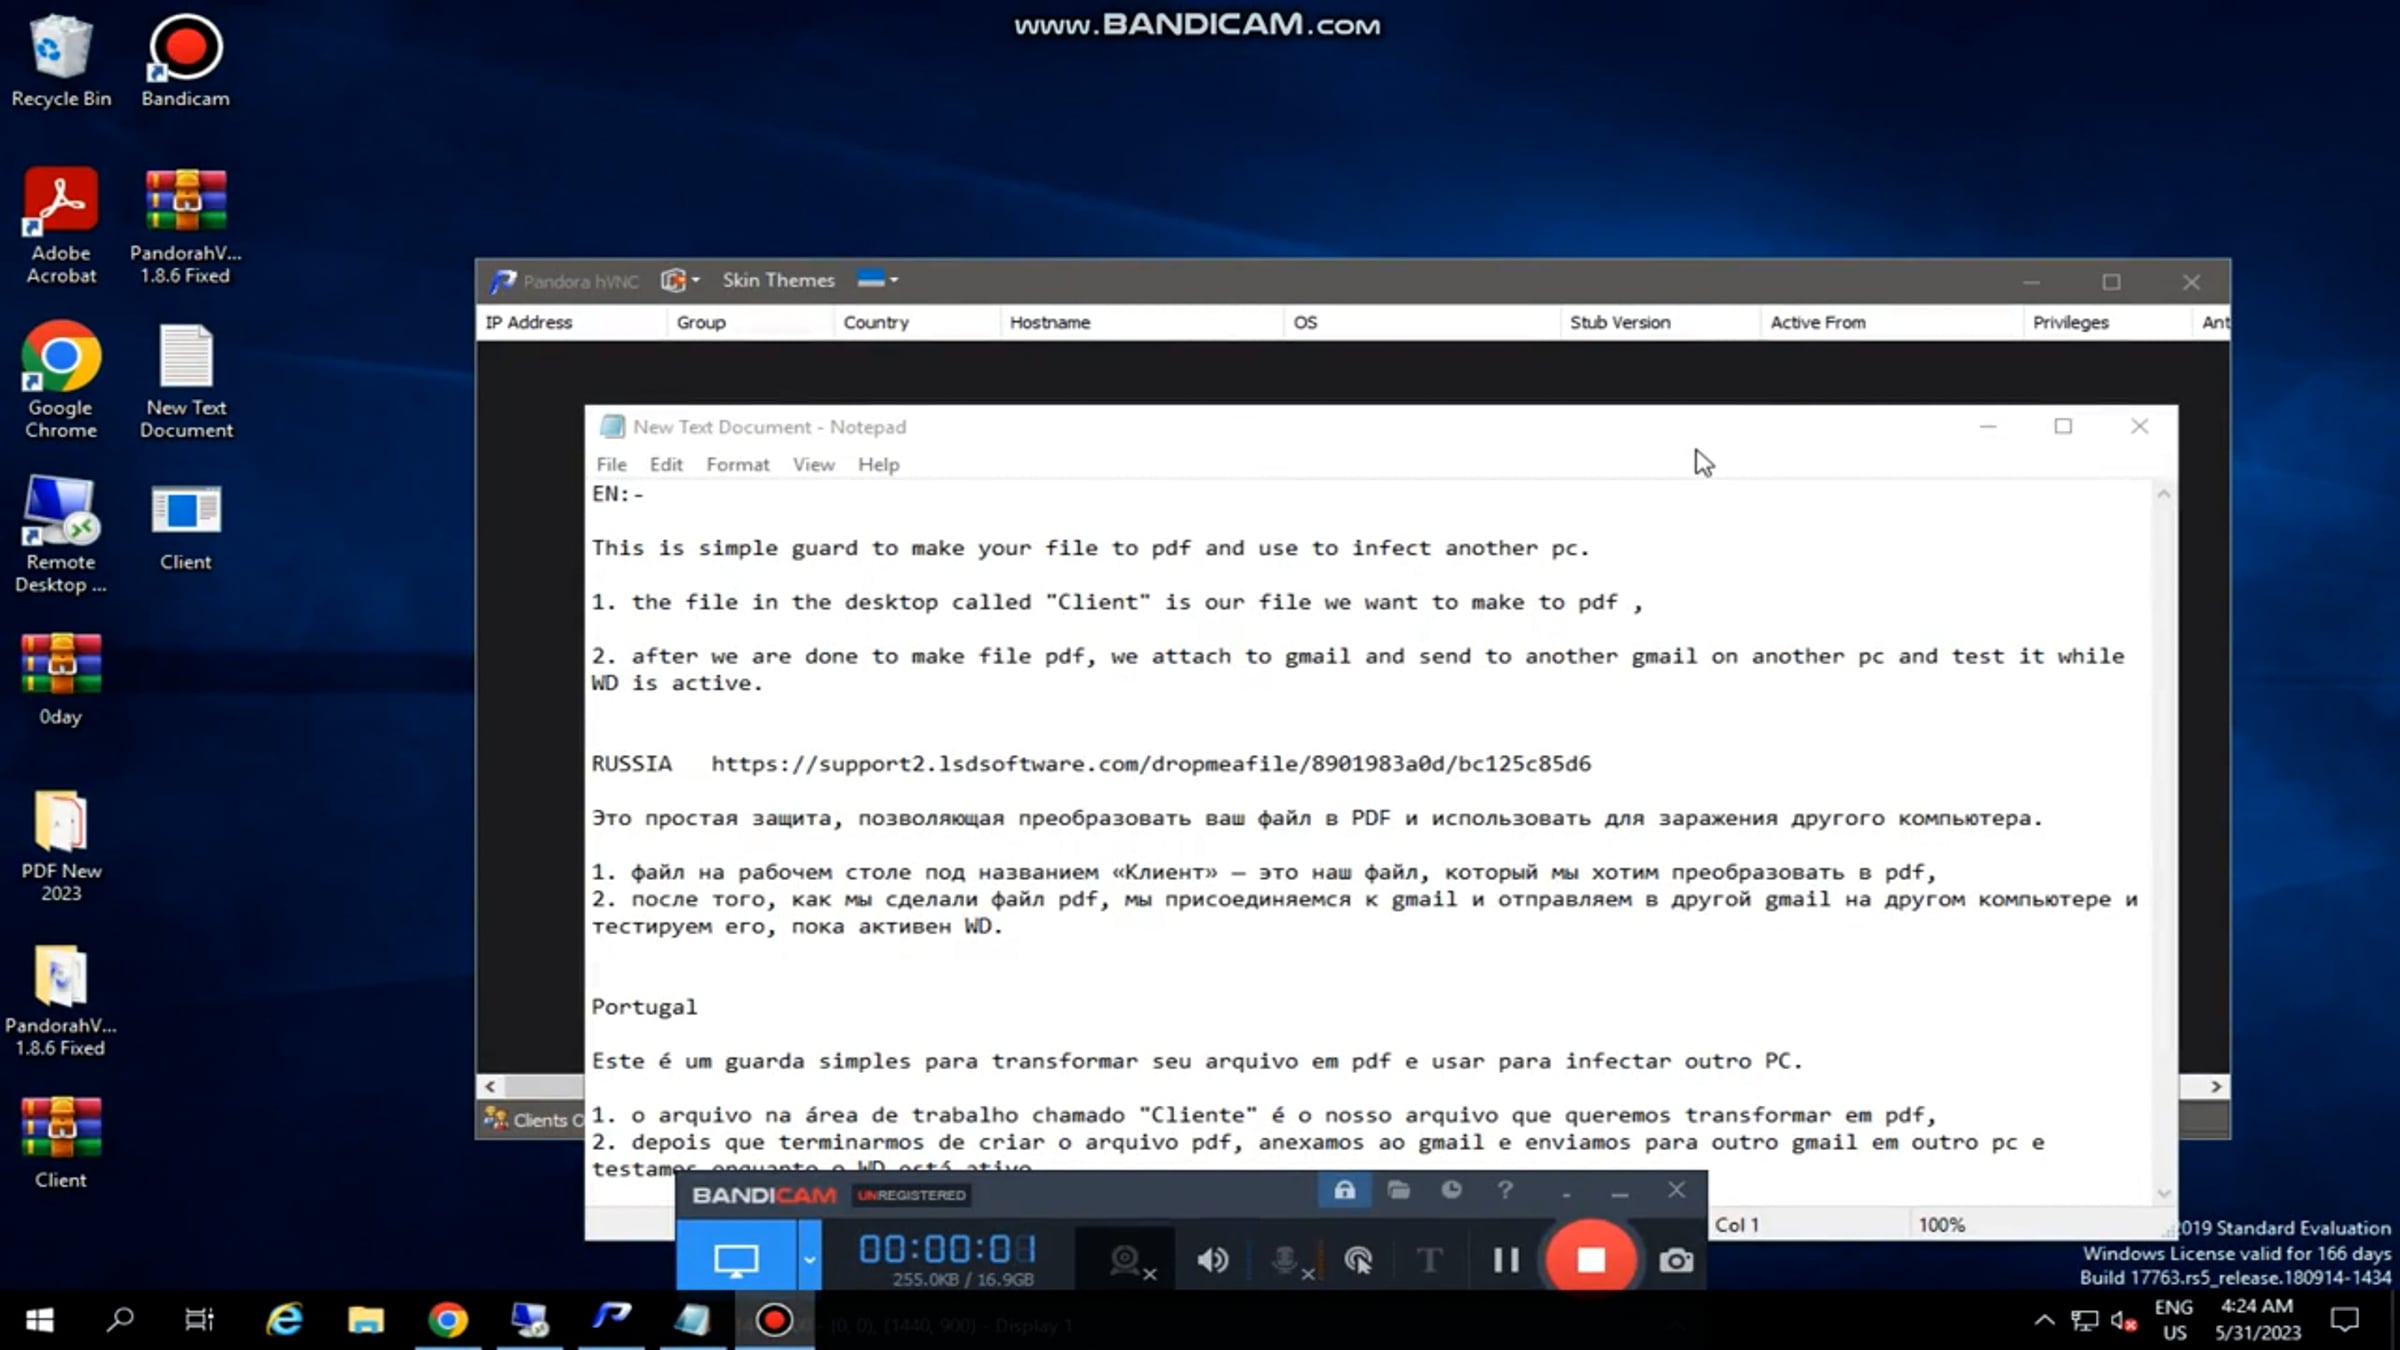Switch to Notepad taskbar button
This screenshot has width=2400, height=1350.
tap(692, 1320)
